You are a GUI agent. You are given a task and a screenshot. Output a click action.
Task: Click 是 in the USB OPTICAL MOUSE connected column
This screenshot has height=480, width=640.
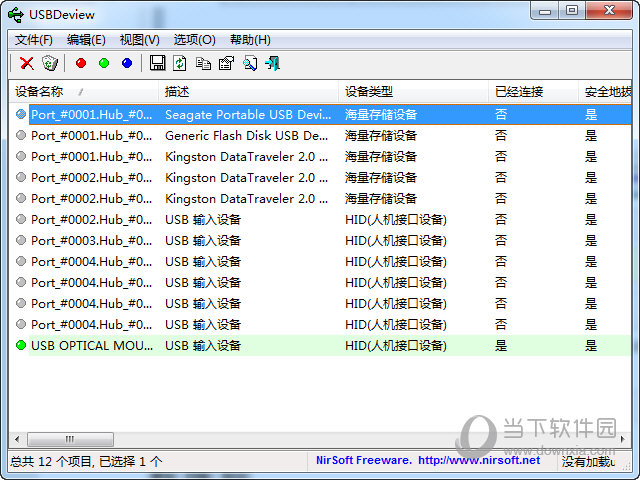click(501, 346)
